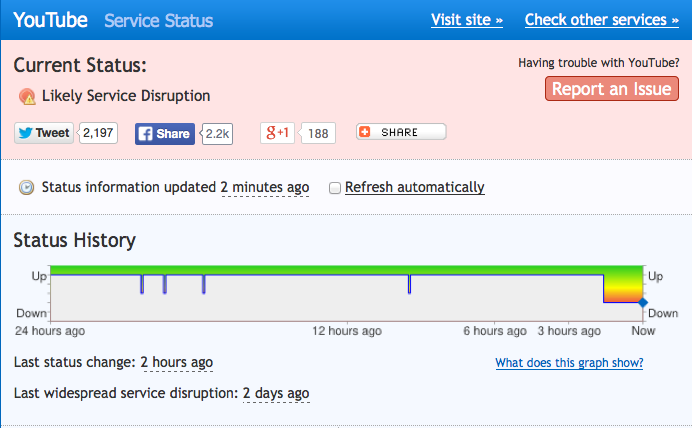Click the 12 hours ago axis label

point(347,331)
